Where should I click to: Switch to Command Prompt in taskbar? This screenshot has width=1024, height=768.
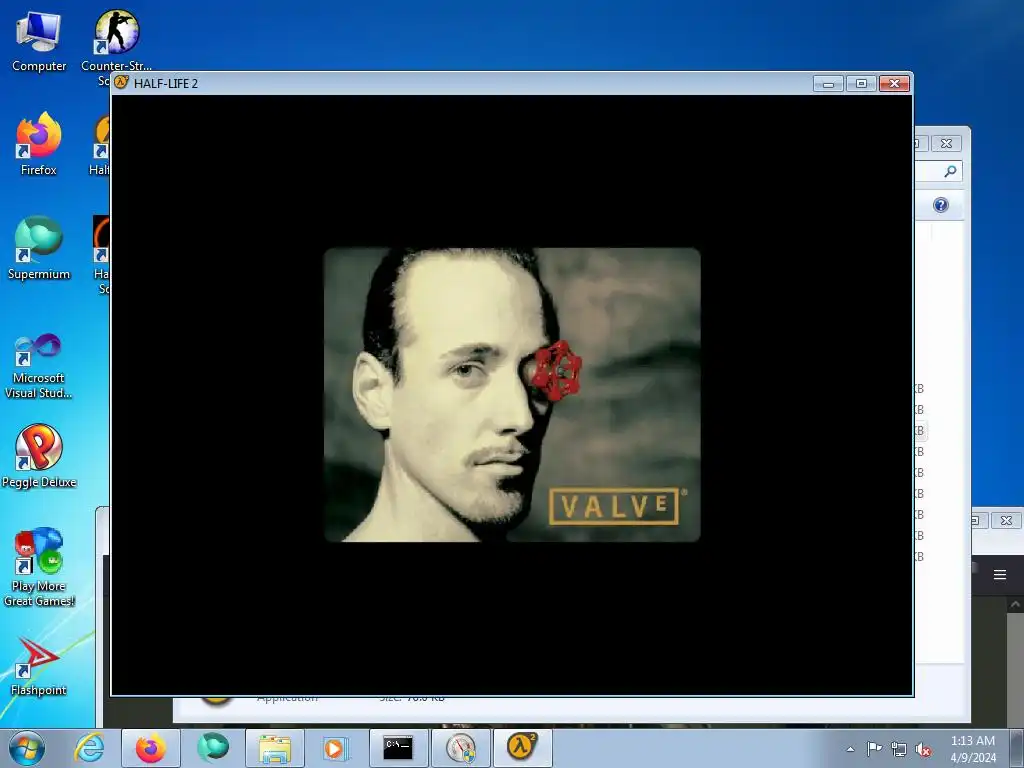398,748
